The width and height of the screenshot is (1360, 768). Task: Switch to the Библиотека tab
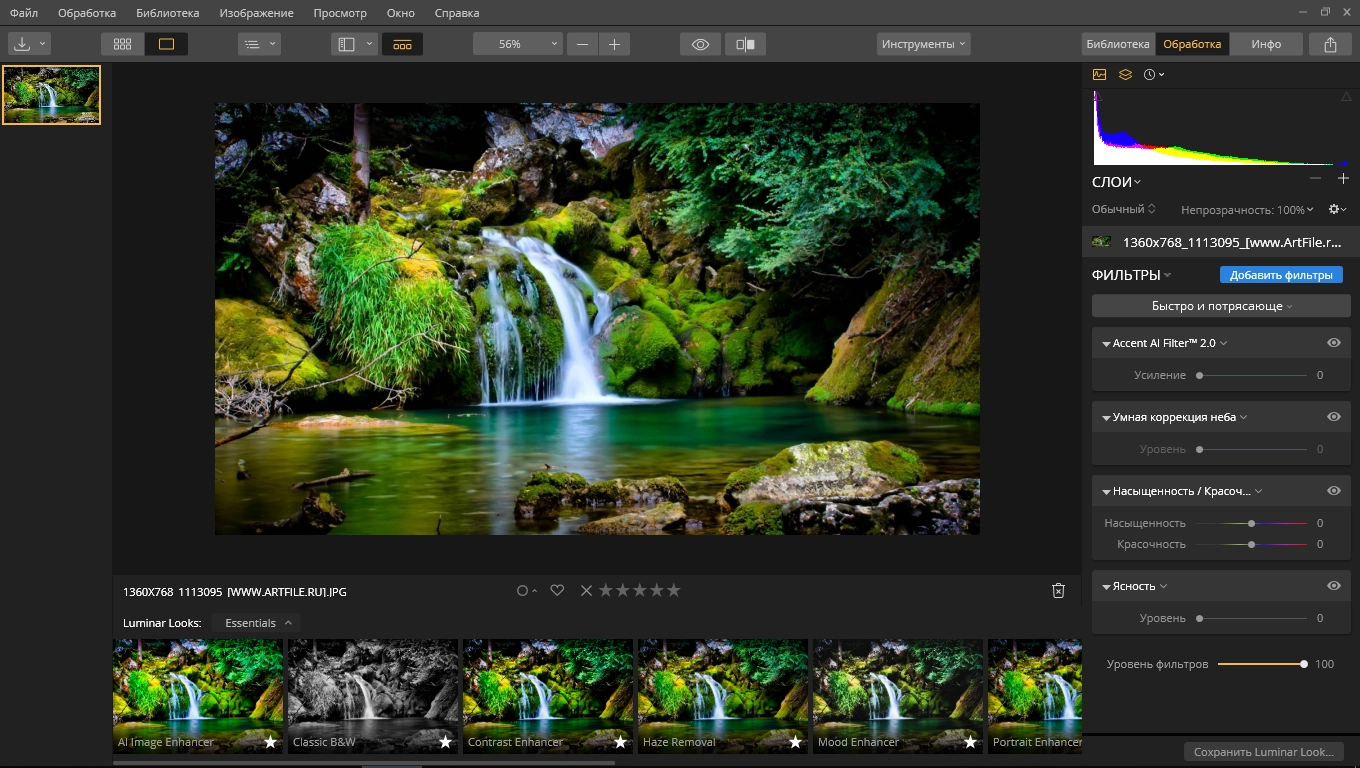tap(1118, 44)
